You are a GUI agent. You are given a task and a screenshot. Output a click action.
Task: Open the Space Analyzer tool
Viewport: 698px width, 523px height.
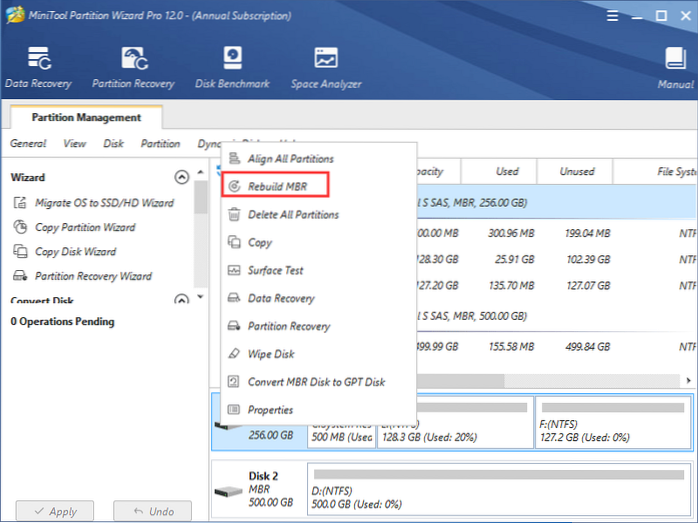(326, 67)
